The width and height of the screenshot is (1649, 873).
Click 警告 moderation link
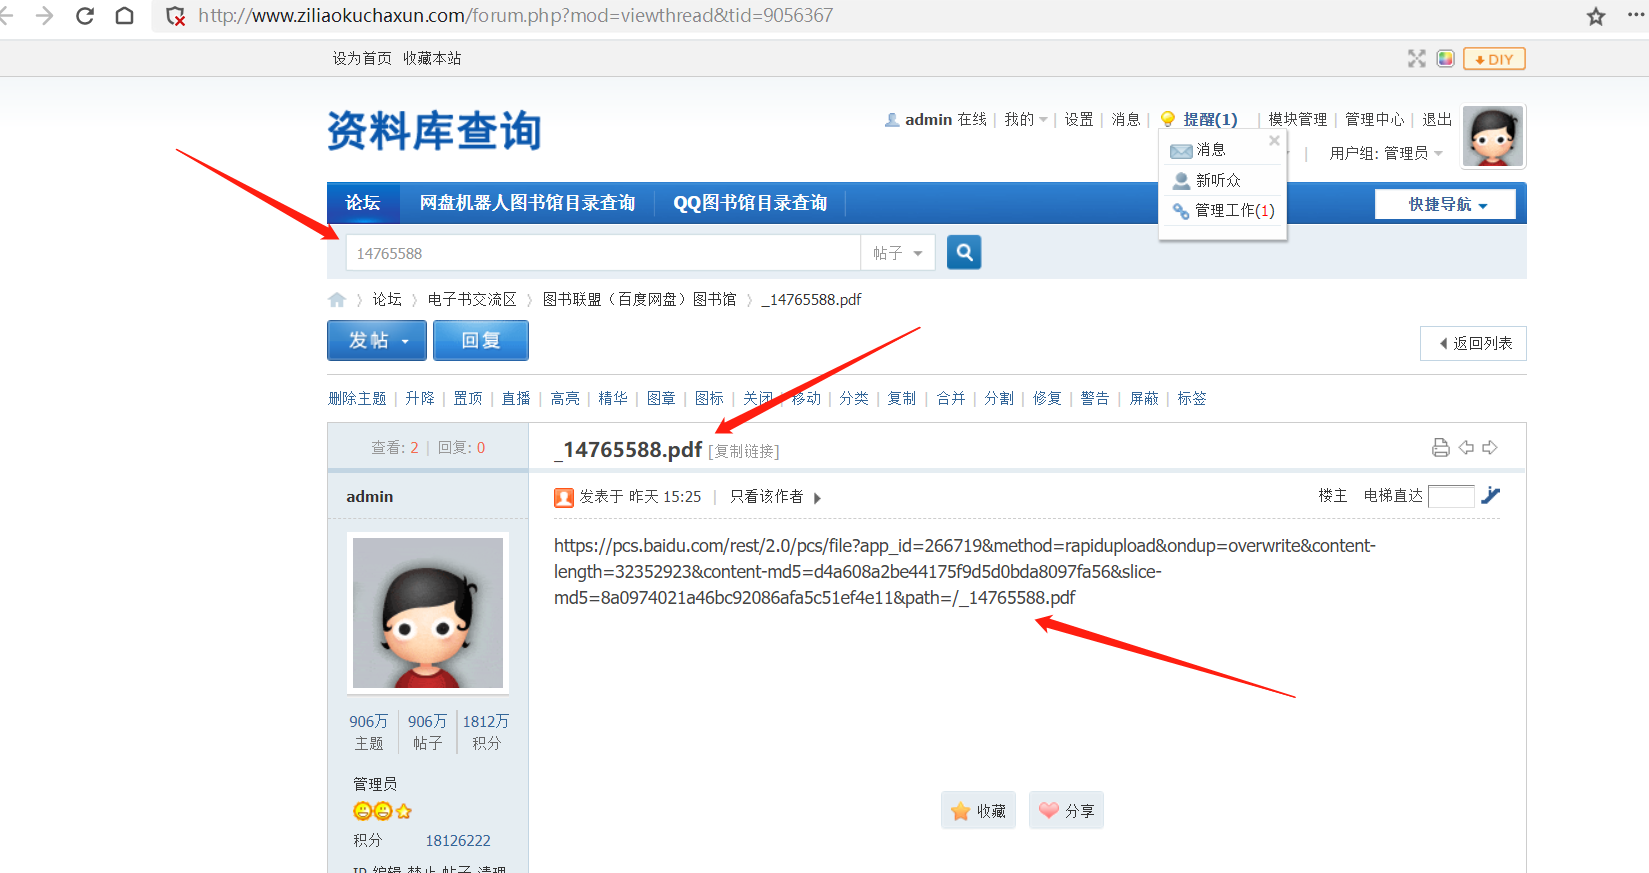1095,398
